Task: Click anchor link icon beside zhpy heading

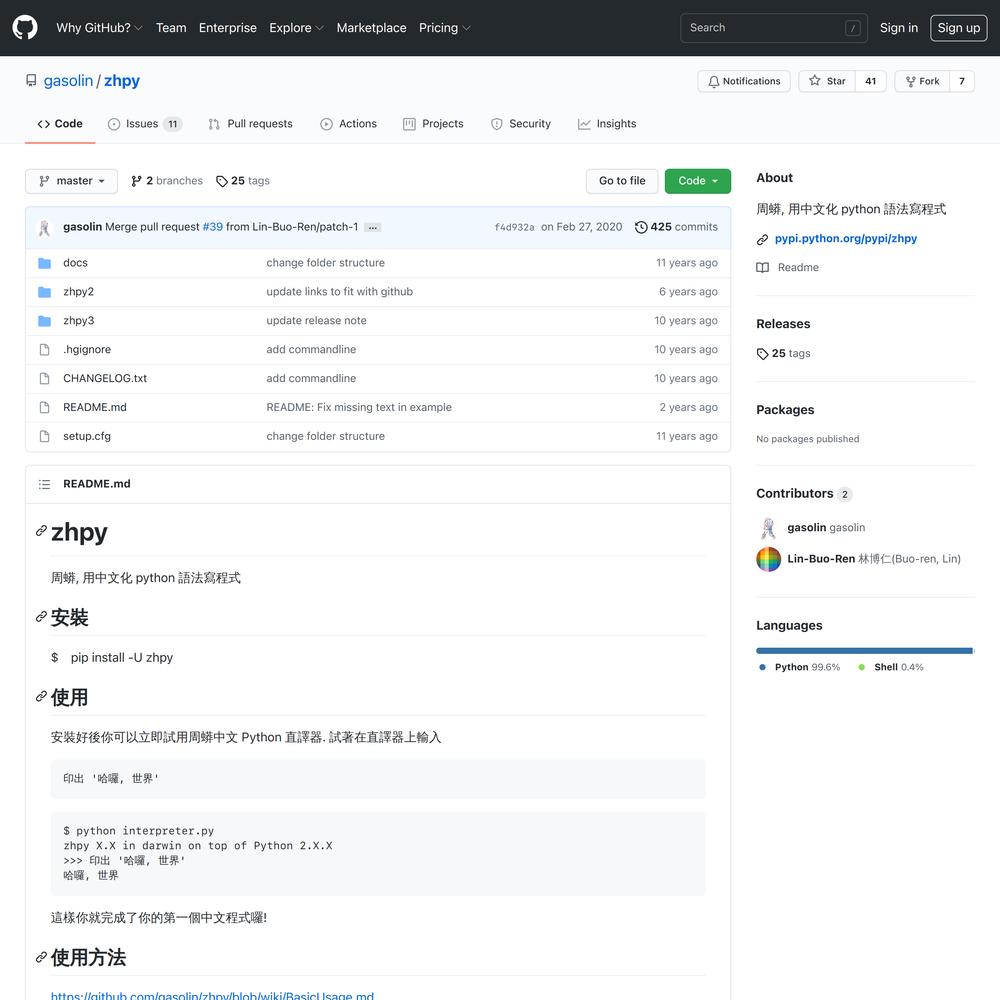Action: pos(41,531)
